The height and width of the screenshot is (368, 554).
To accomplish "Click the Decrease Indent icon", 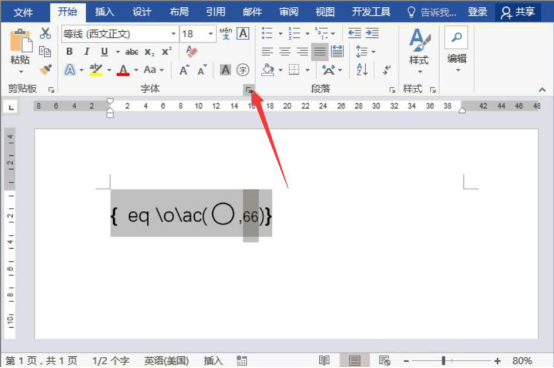I will pos(354,34).
